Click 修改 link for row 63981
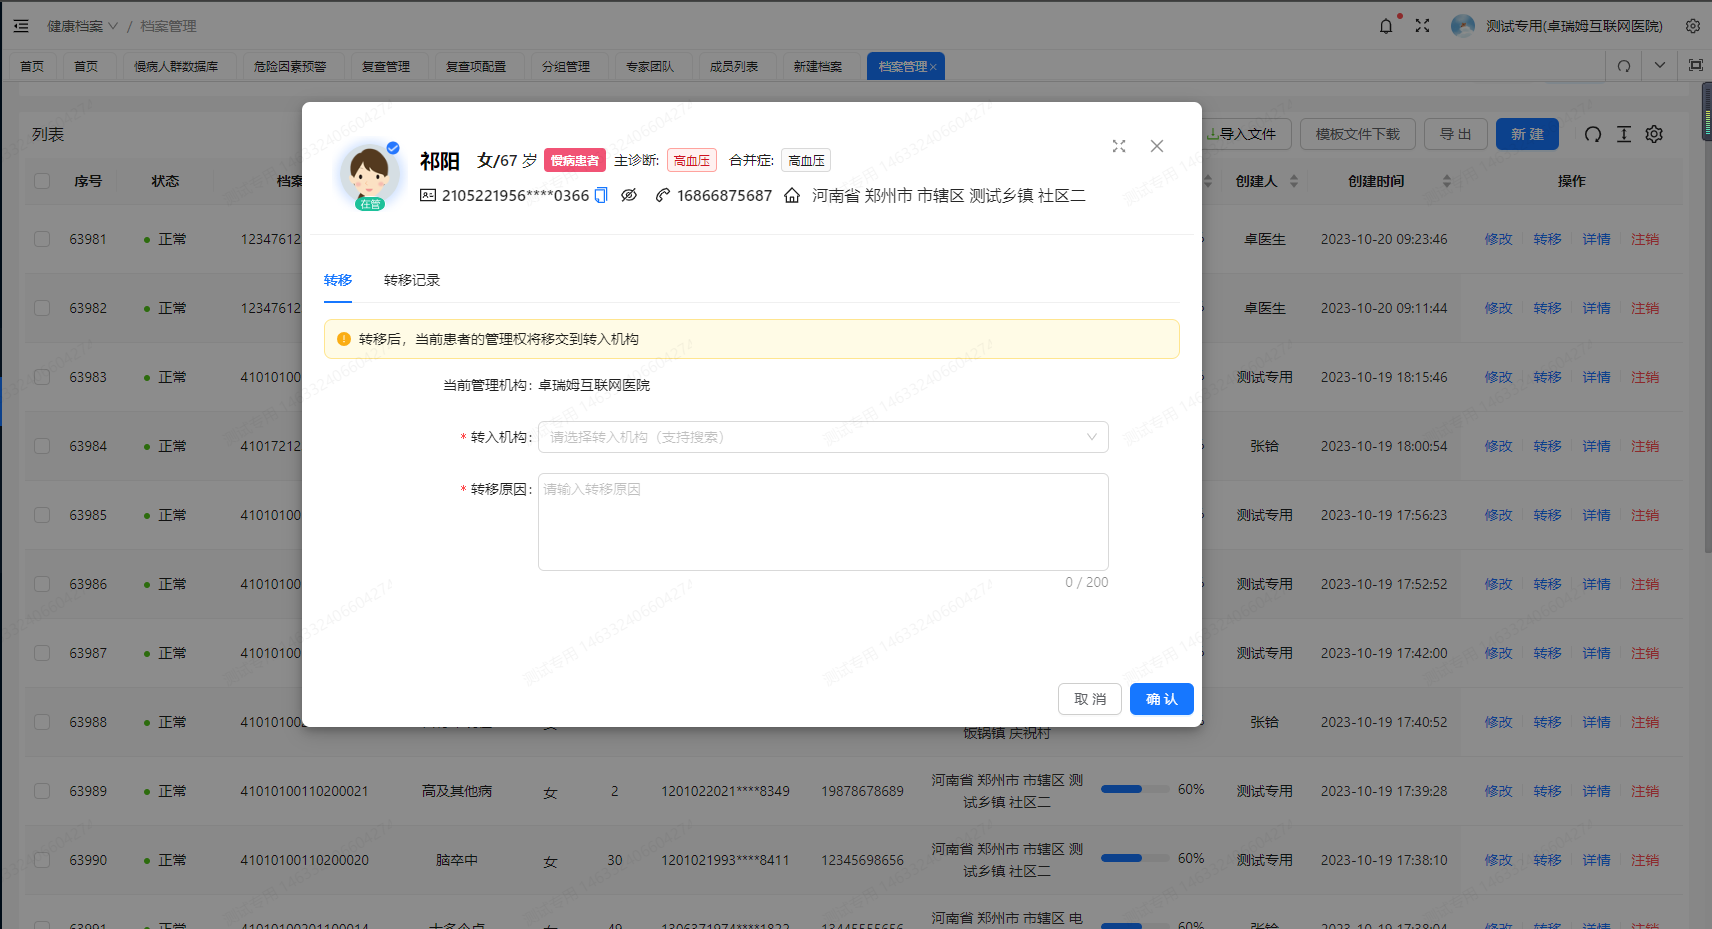This screenshot has height=929, width=1712. click(x=1498, y=239)
